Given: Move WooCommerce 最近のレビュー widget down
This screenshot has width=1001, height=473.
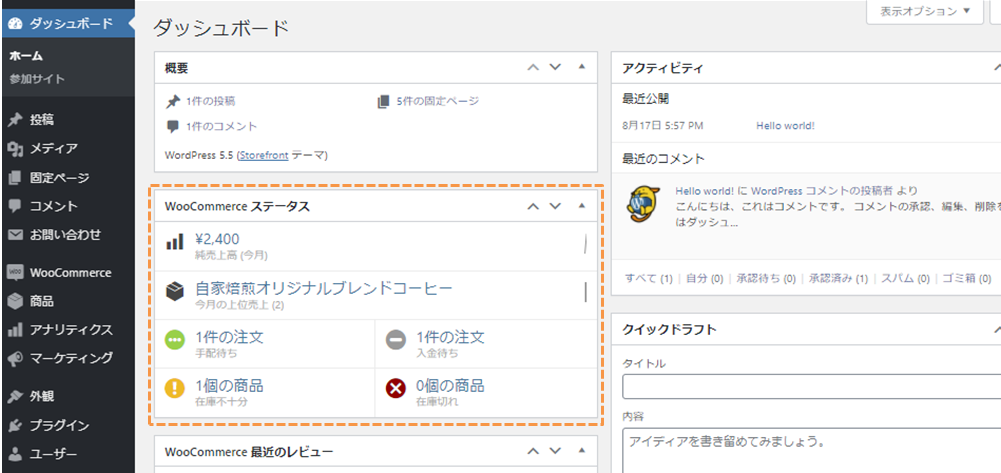Looking at the screenshot, I should (555, 452).
